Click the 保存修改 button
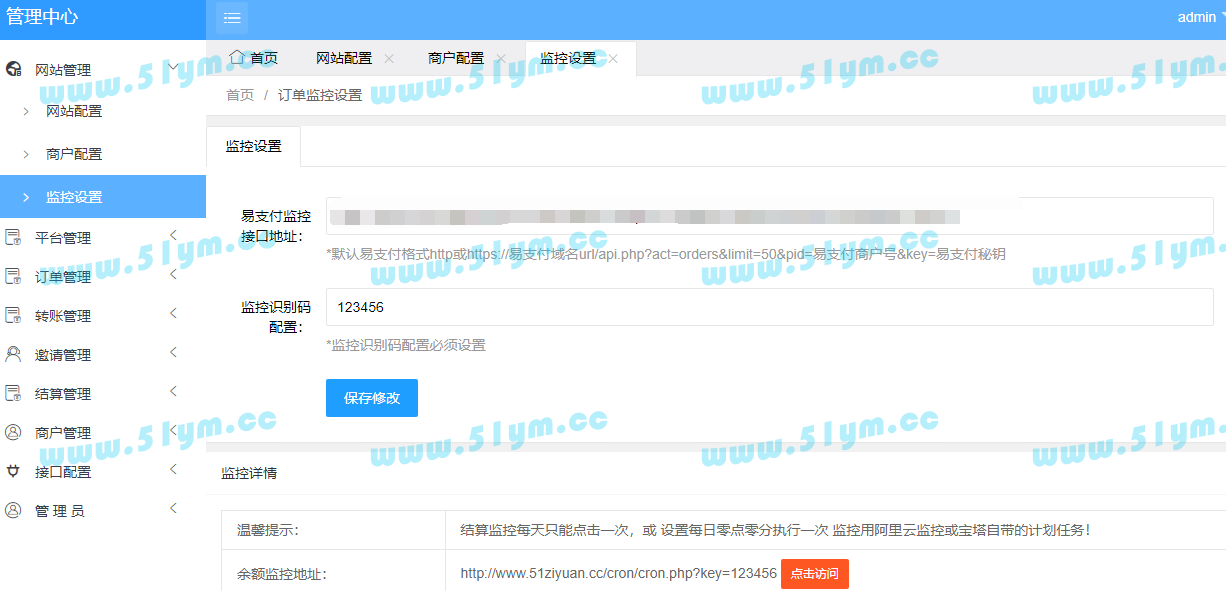The image size is (1226, 591). pos(372,398)
